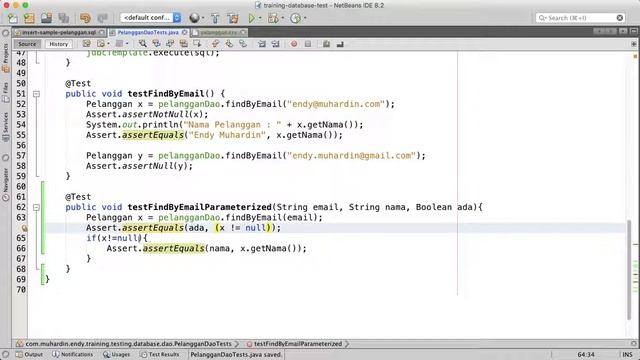Open the third editor file tab
The height and width of the screenshot is (360, 640).
tap(218, 32)
